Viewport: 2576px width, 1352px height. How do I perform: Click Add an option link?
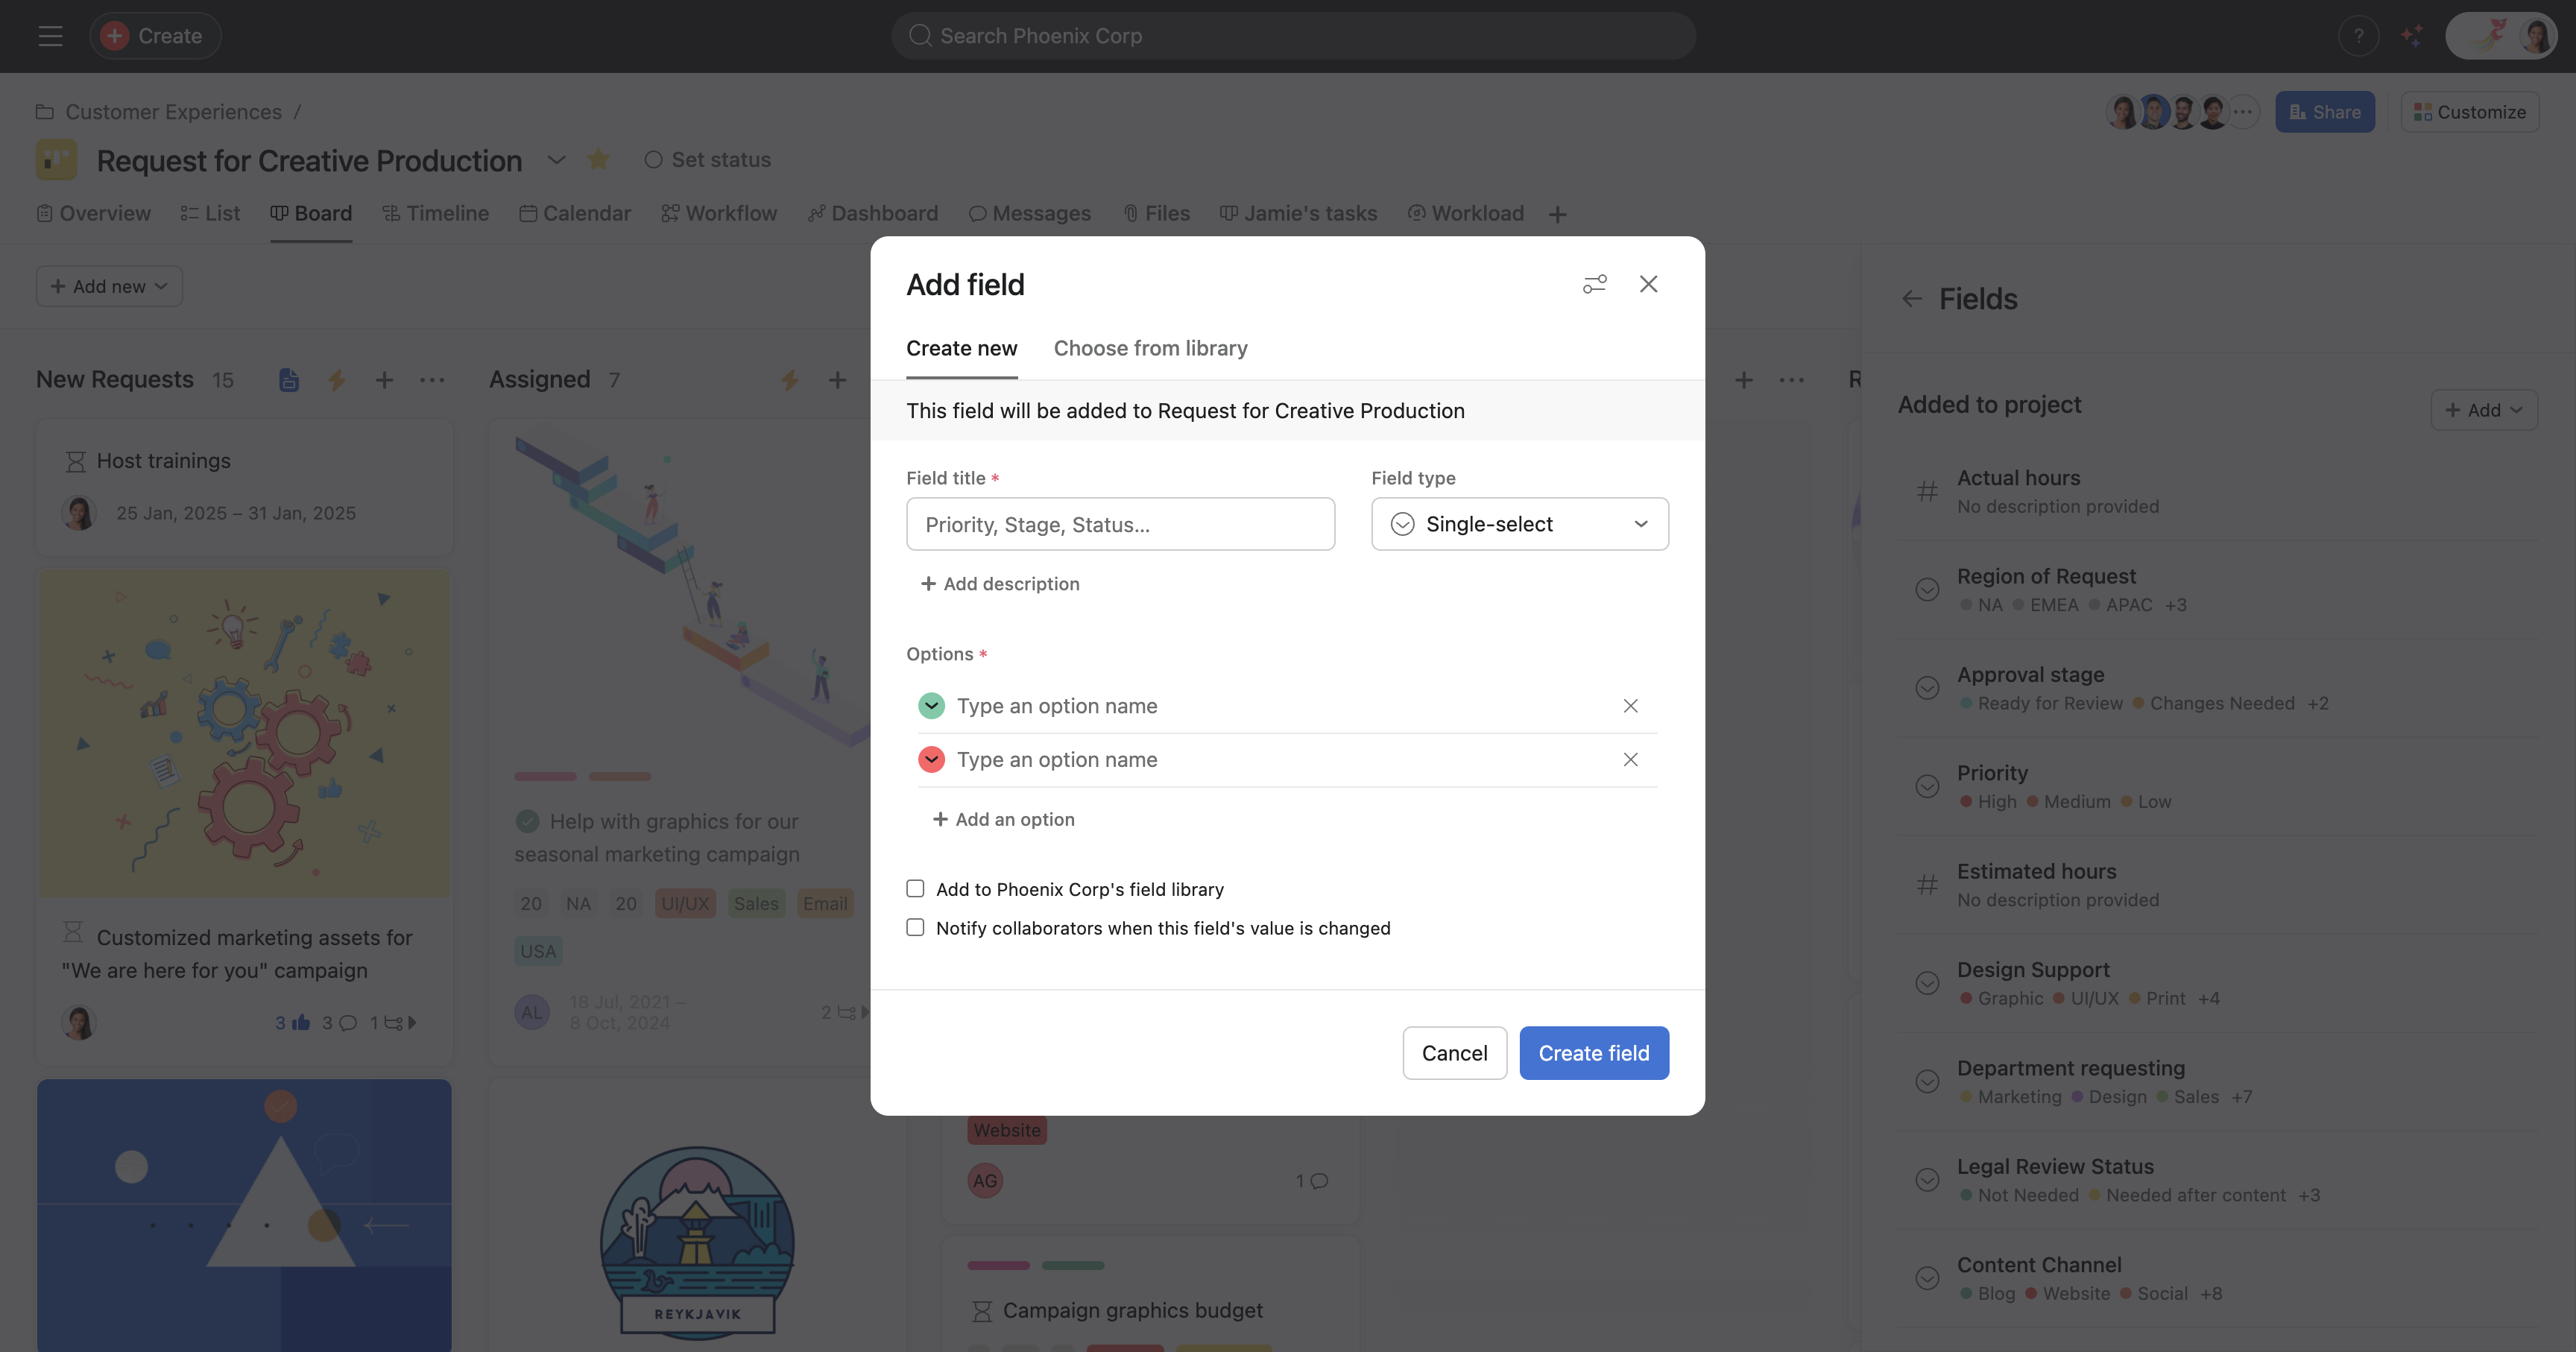(x=1003, y=819)
